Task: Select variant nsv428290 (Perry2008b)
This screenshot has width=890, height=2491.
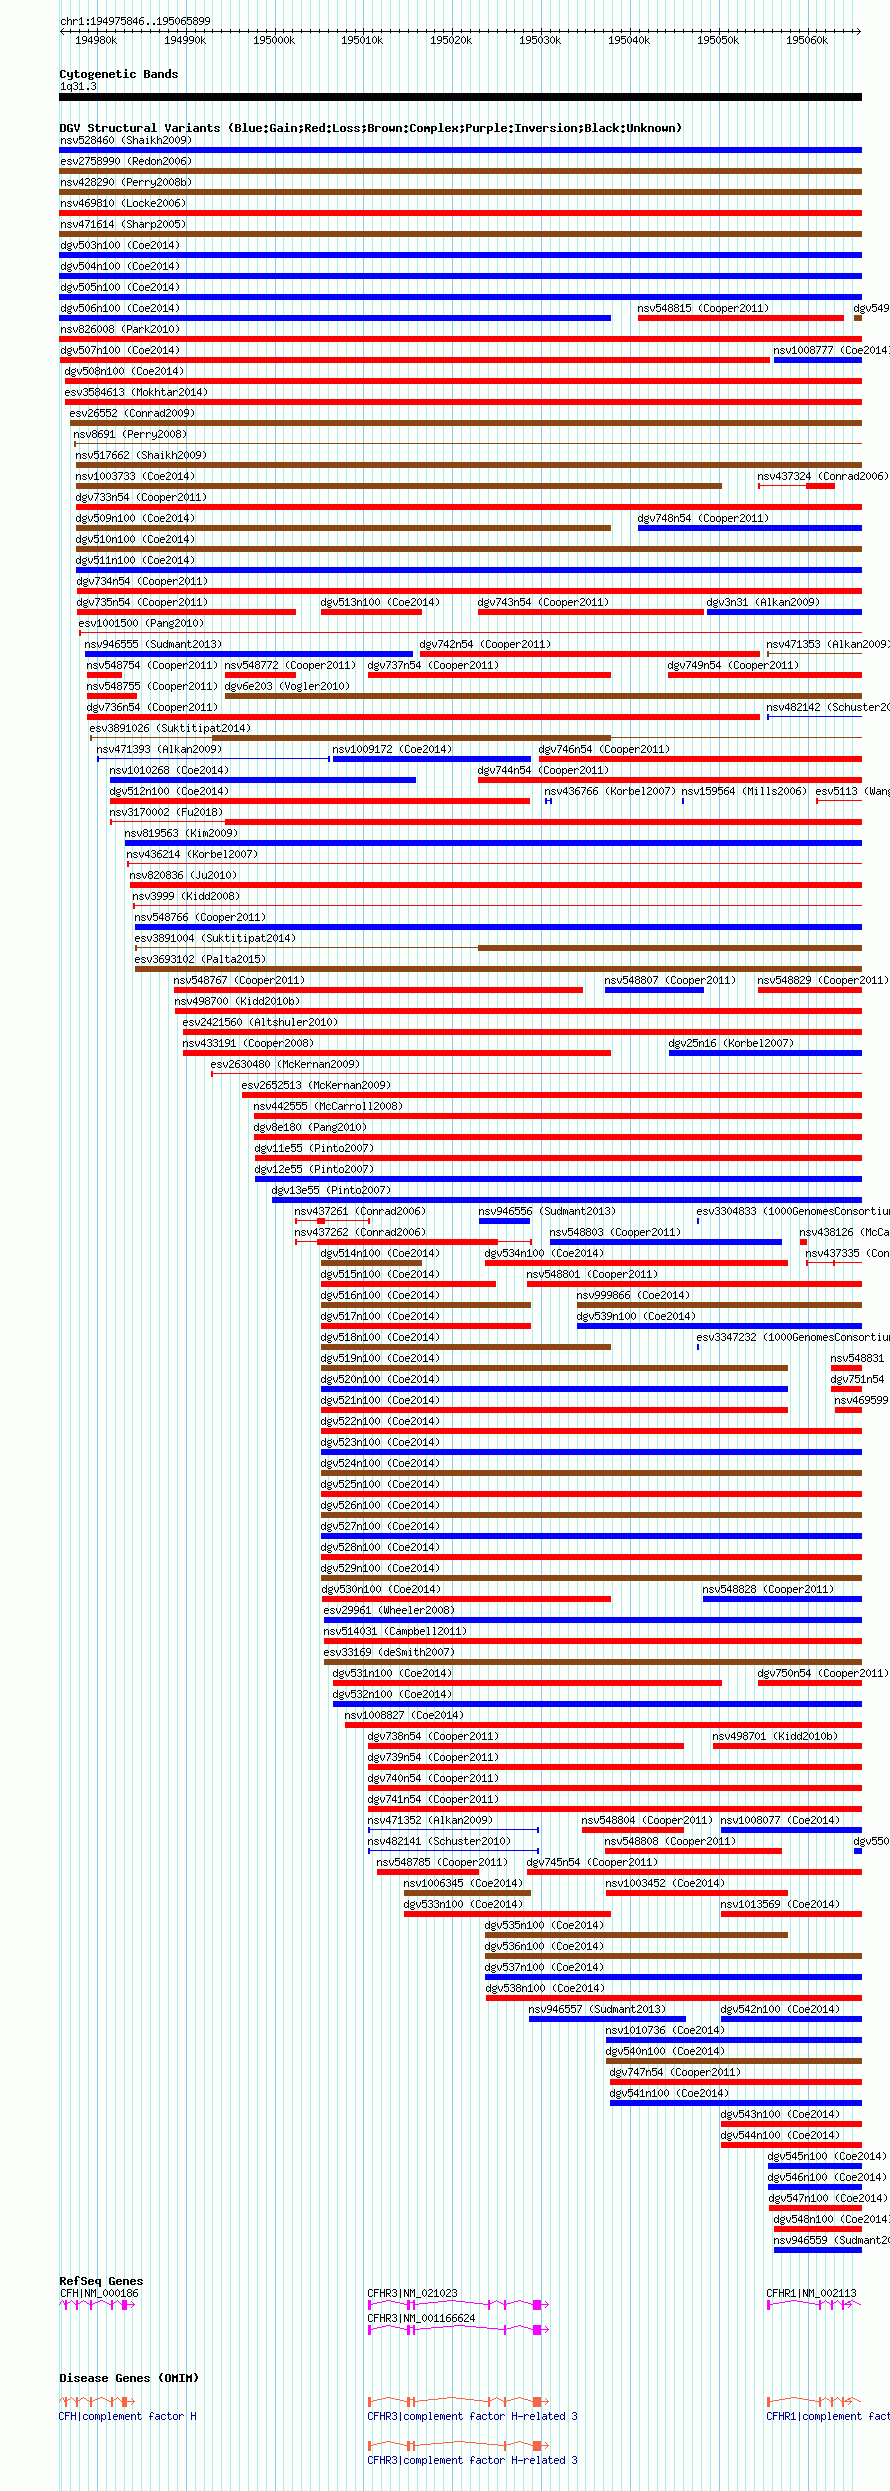Action: tap(125, 182)
